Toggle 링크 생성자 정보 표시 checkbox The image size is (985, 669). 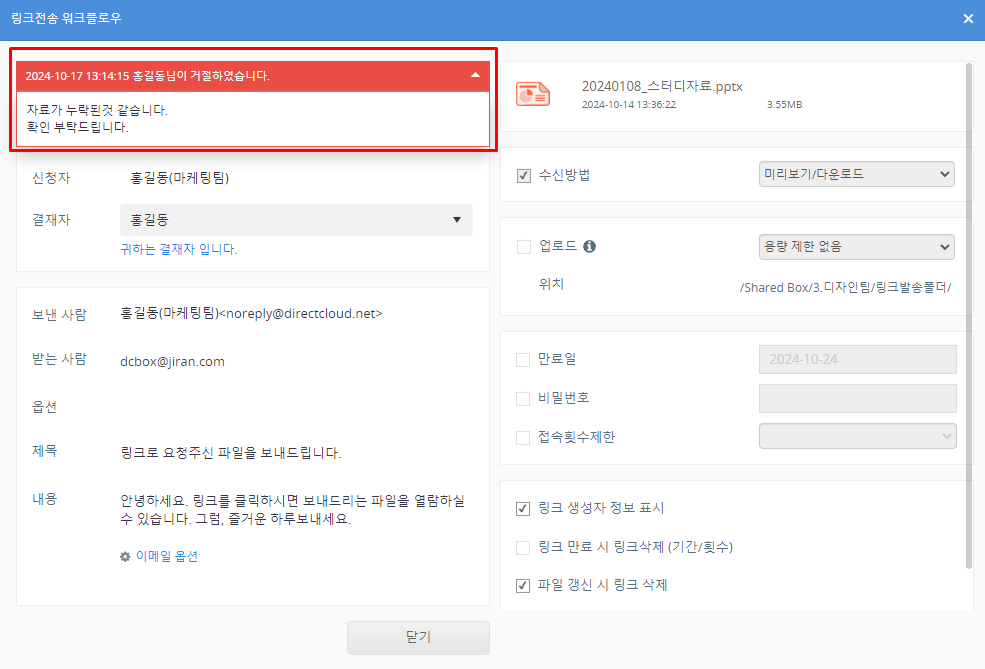(x=523, y=508)
